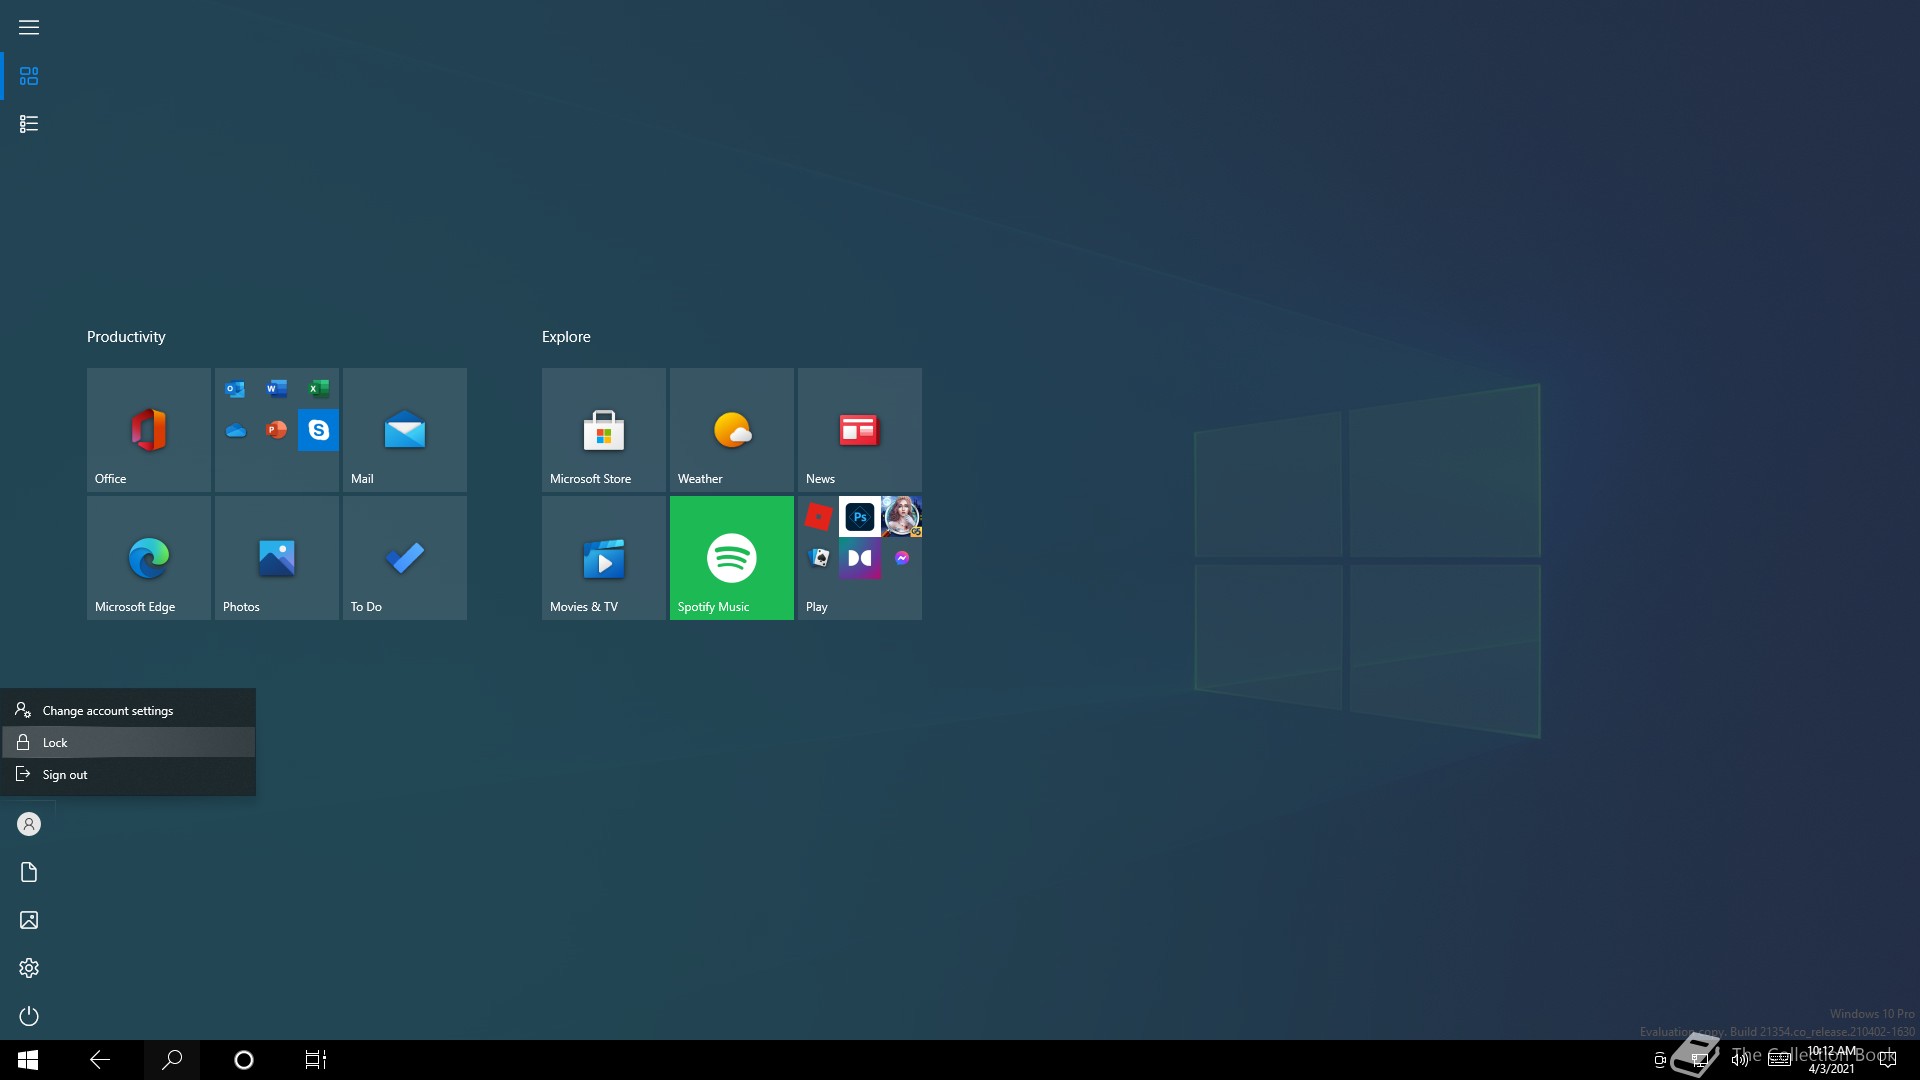This screenshot has height=1080, width=1920.
Task: Open the touch keyboard tray icon
Action: coord(1780,1060)
